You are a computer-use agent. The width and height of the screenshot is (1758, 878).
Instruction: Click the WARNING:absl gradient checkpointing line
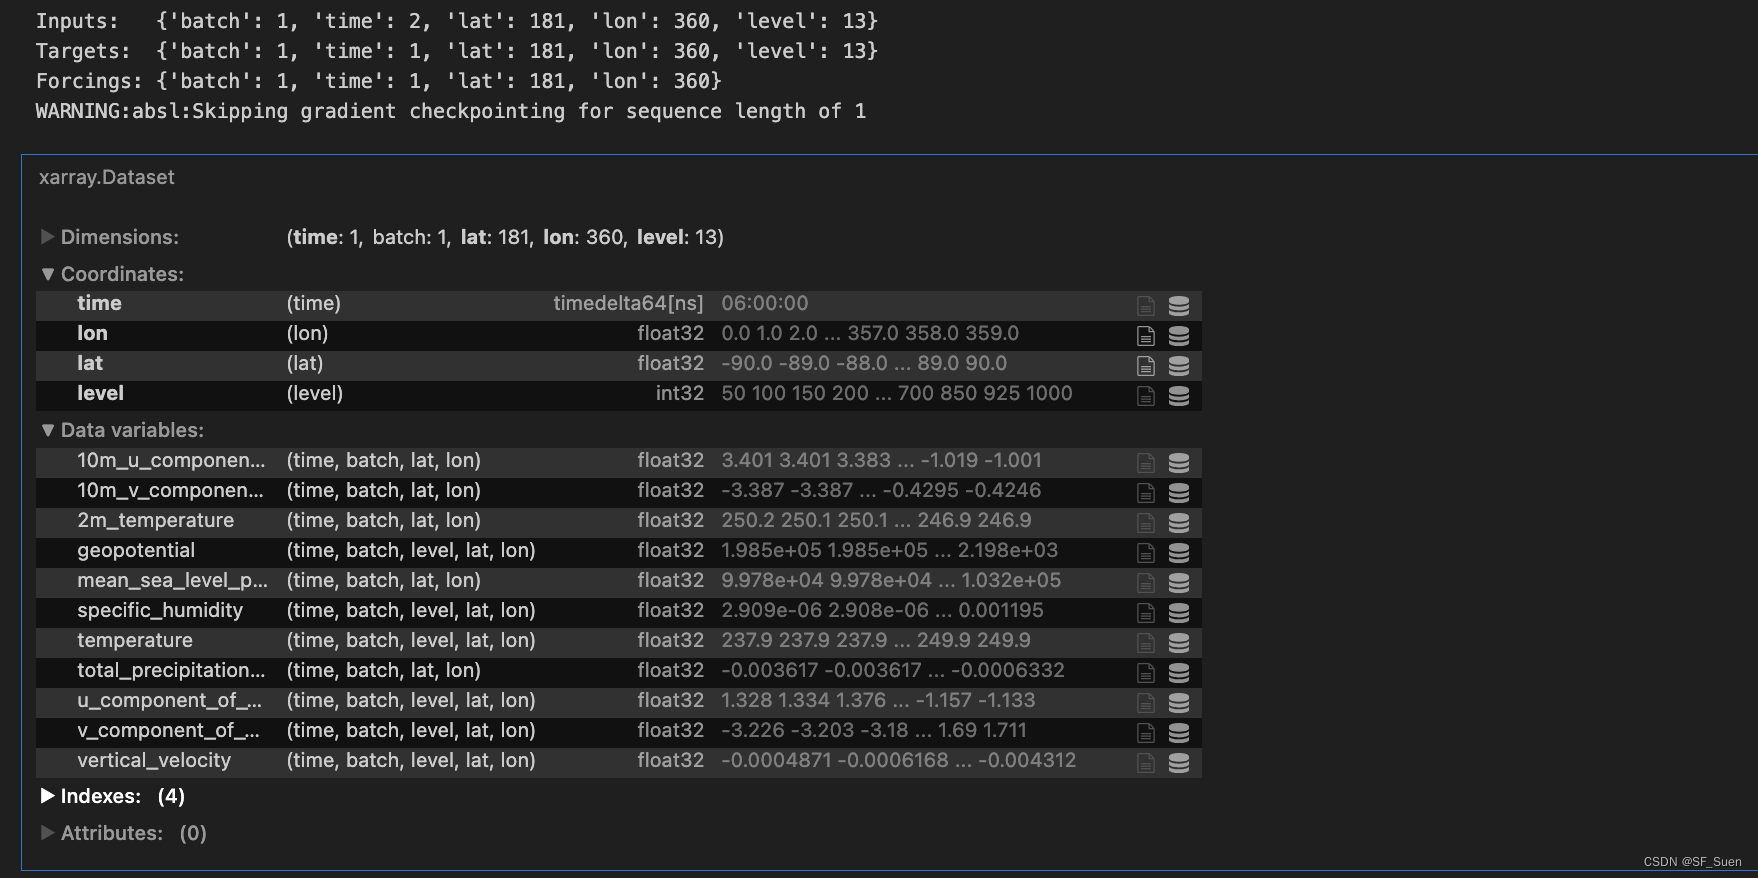(451, 111)
